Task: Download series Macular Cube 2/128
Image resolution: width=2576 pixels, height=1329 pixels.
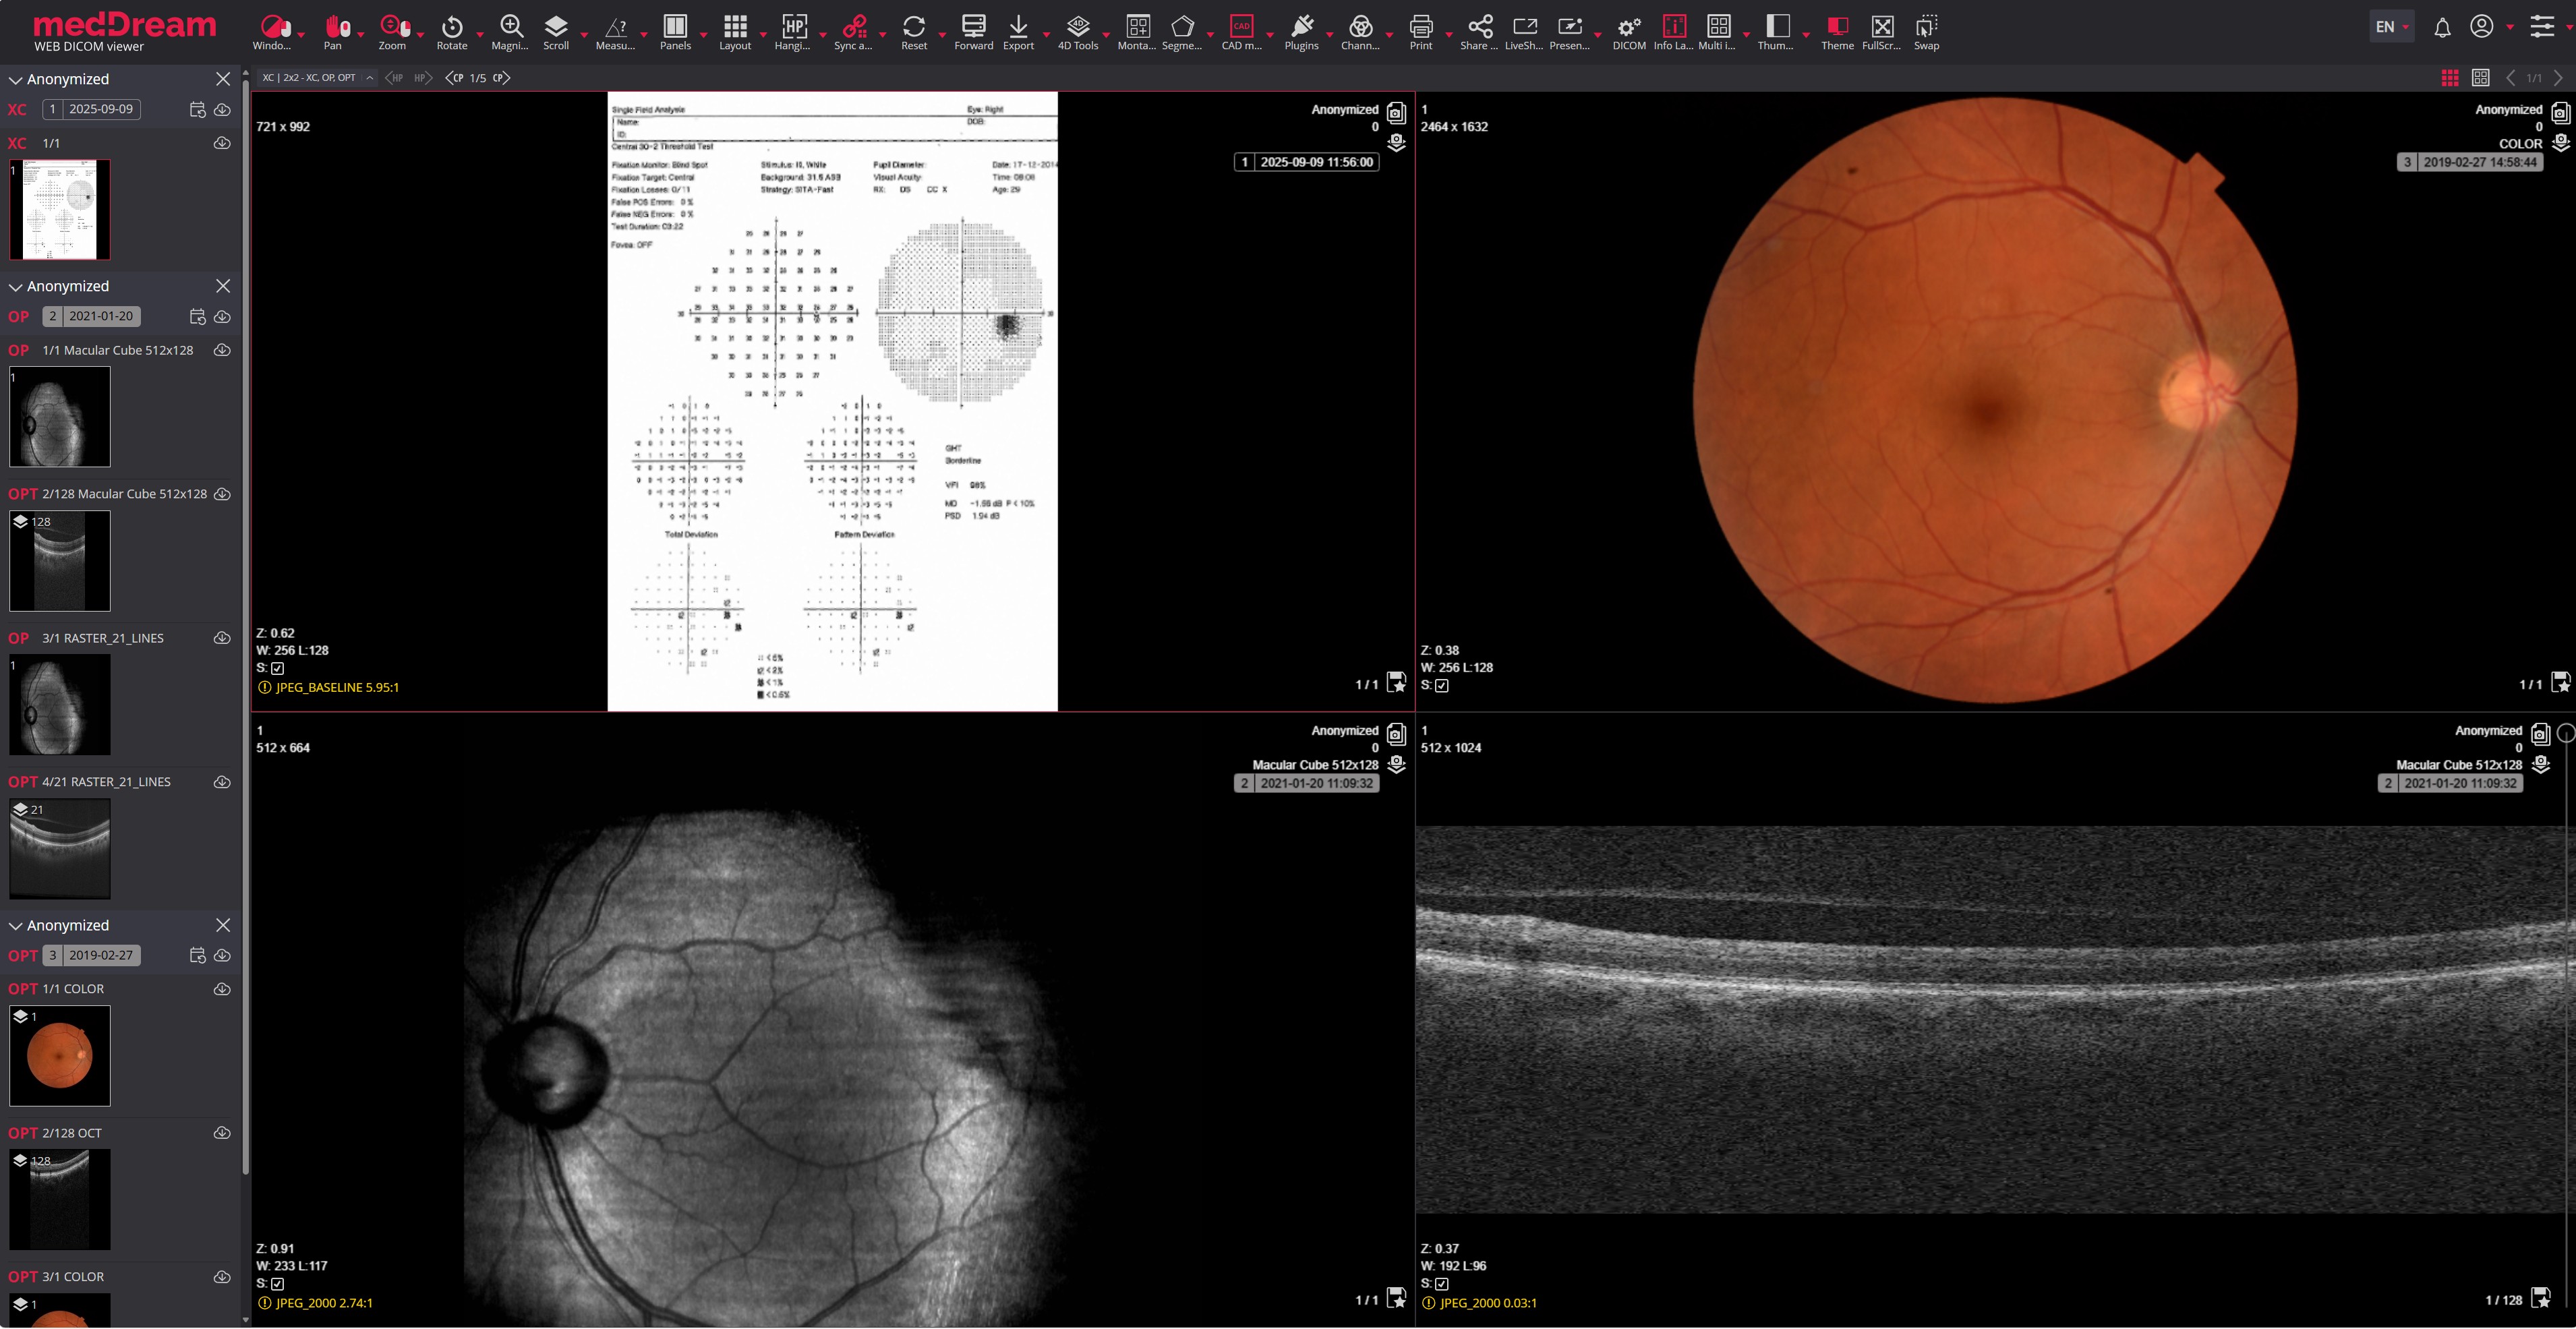Action: (222, 494)
